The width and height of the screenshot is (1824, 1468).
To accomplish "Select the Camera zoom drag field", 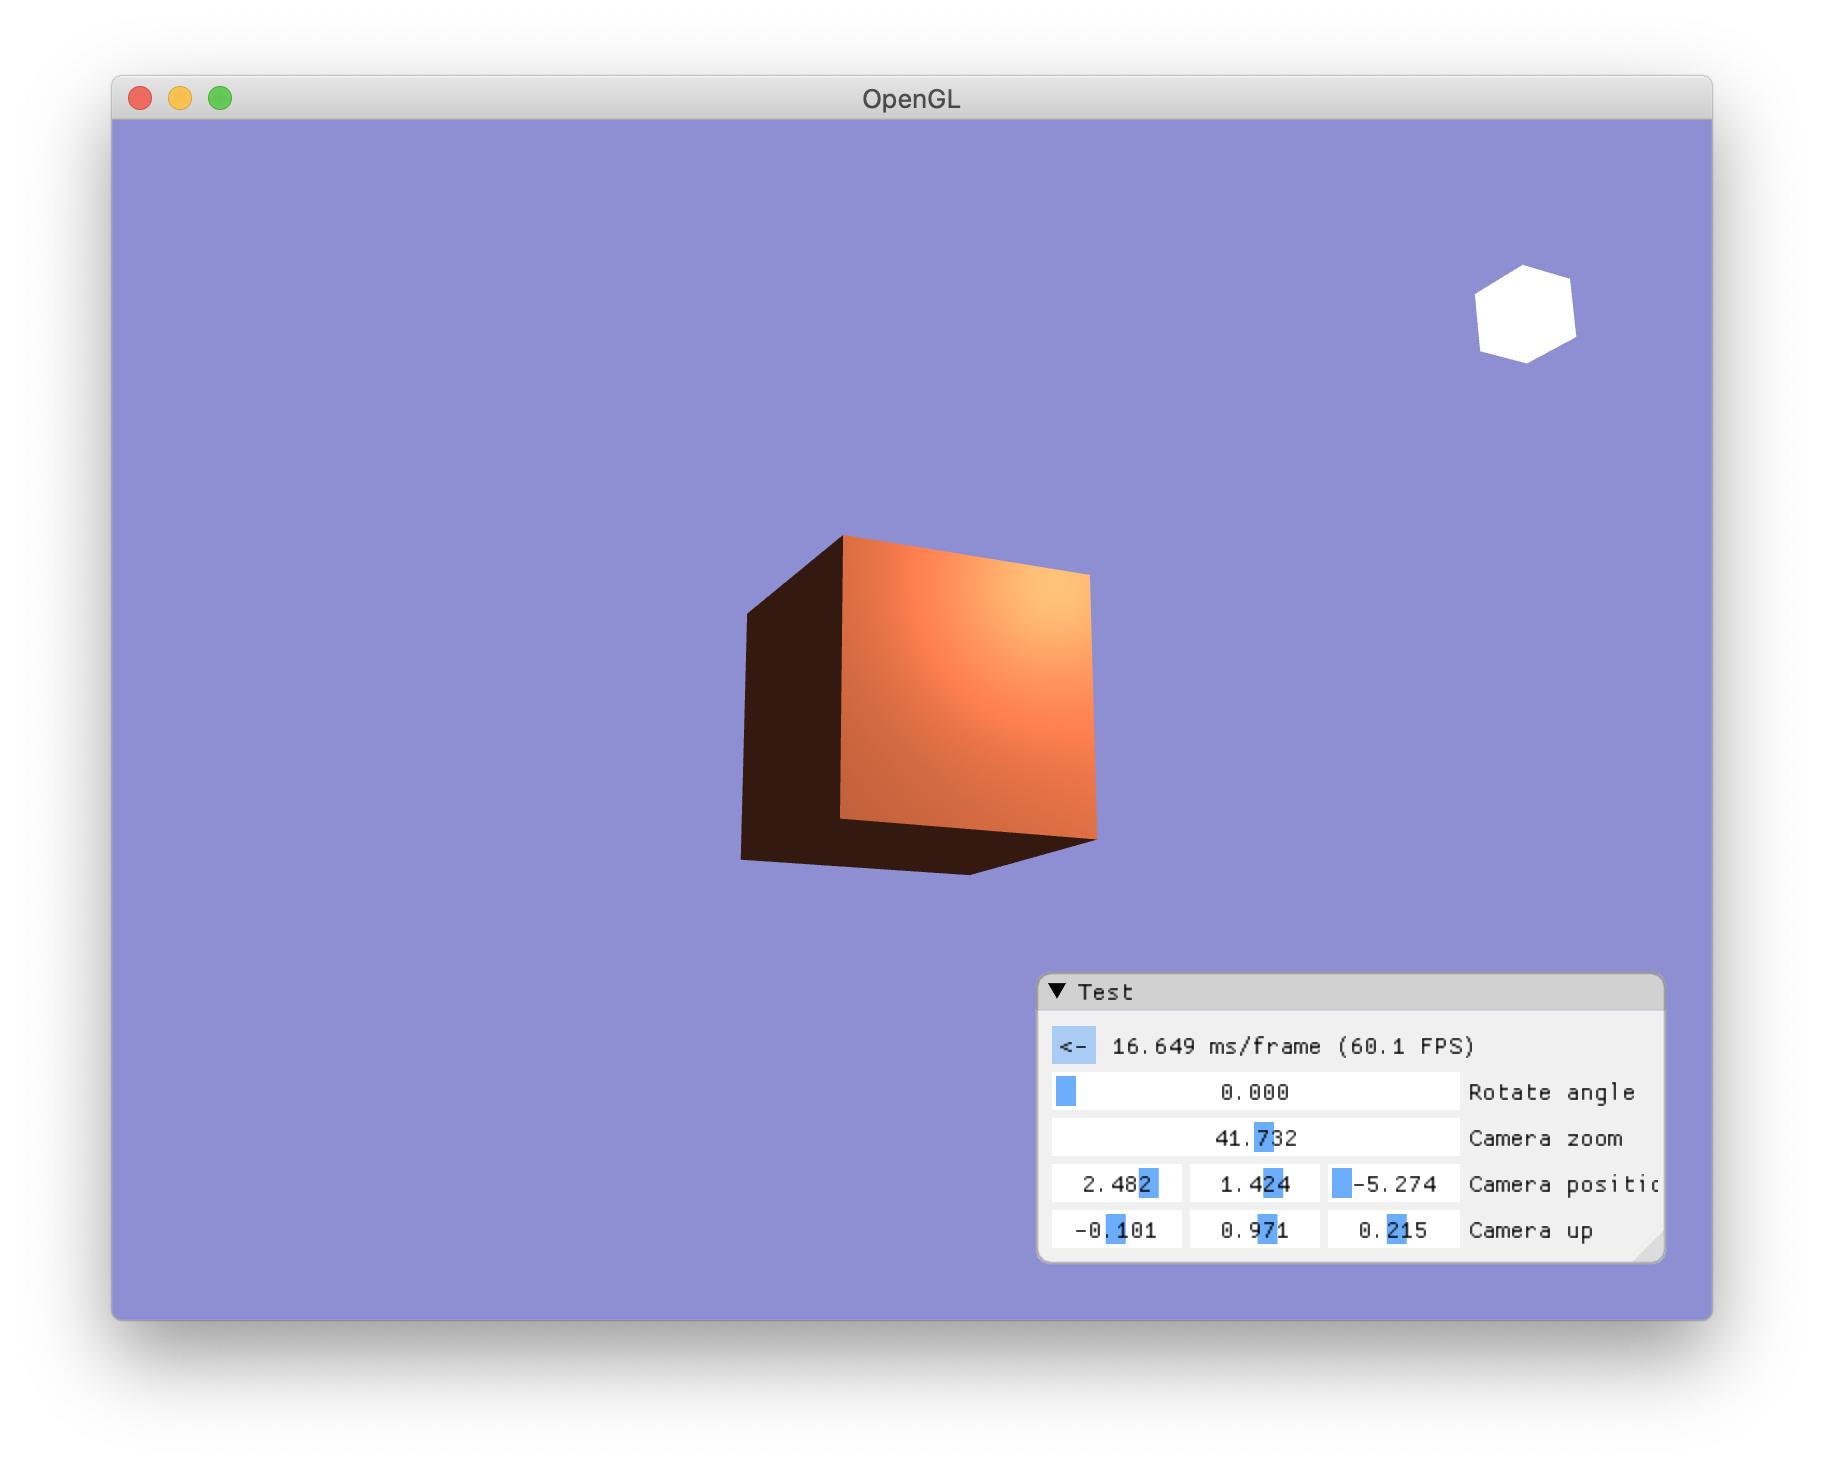I will click(1255, 1137).
